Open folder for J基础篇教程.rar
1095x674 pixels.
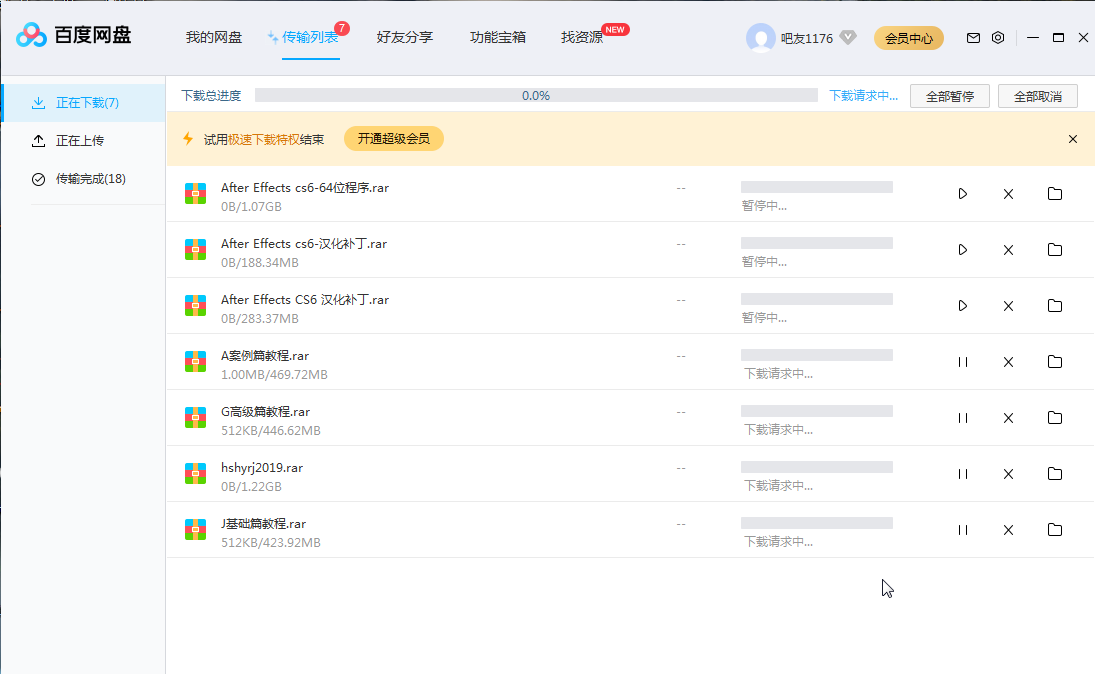[1055, 529]
